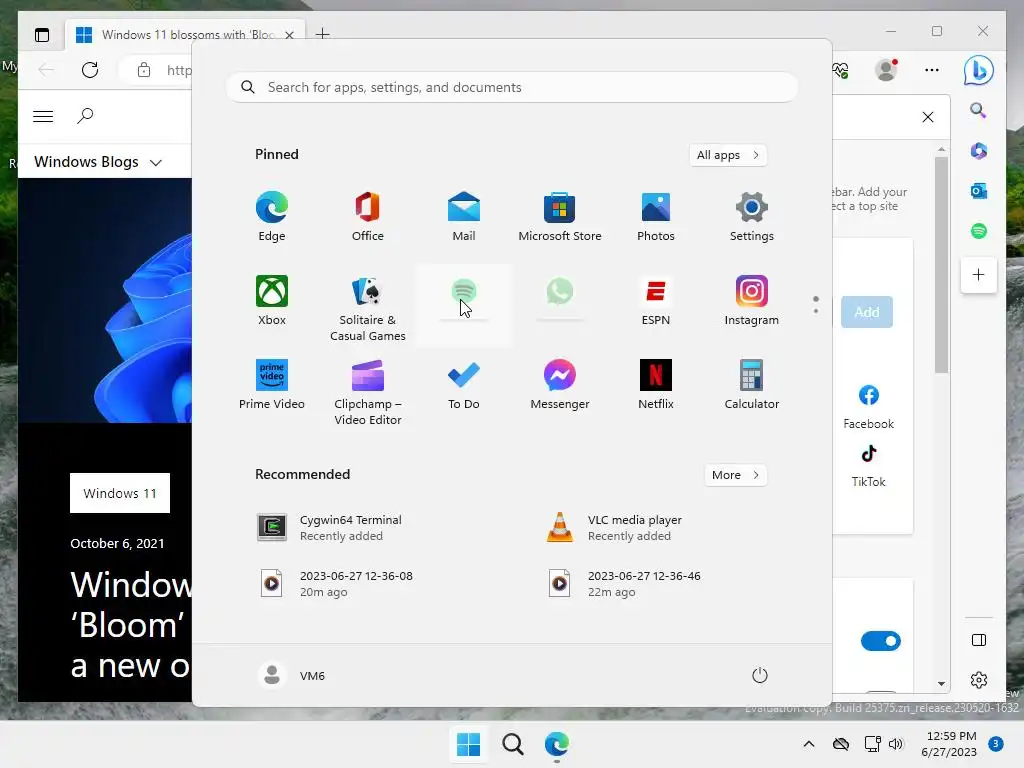
Task: Toggle the sidebar hide button in Edge
Action: 978,640
